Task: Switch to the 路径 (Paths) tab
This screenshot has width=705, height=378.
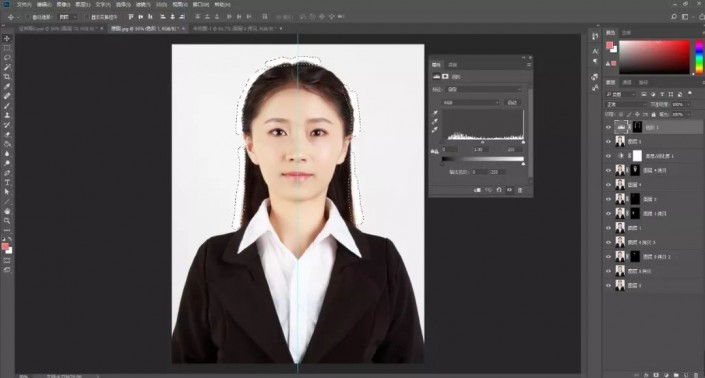Action: click(x=644, y=83)
